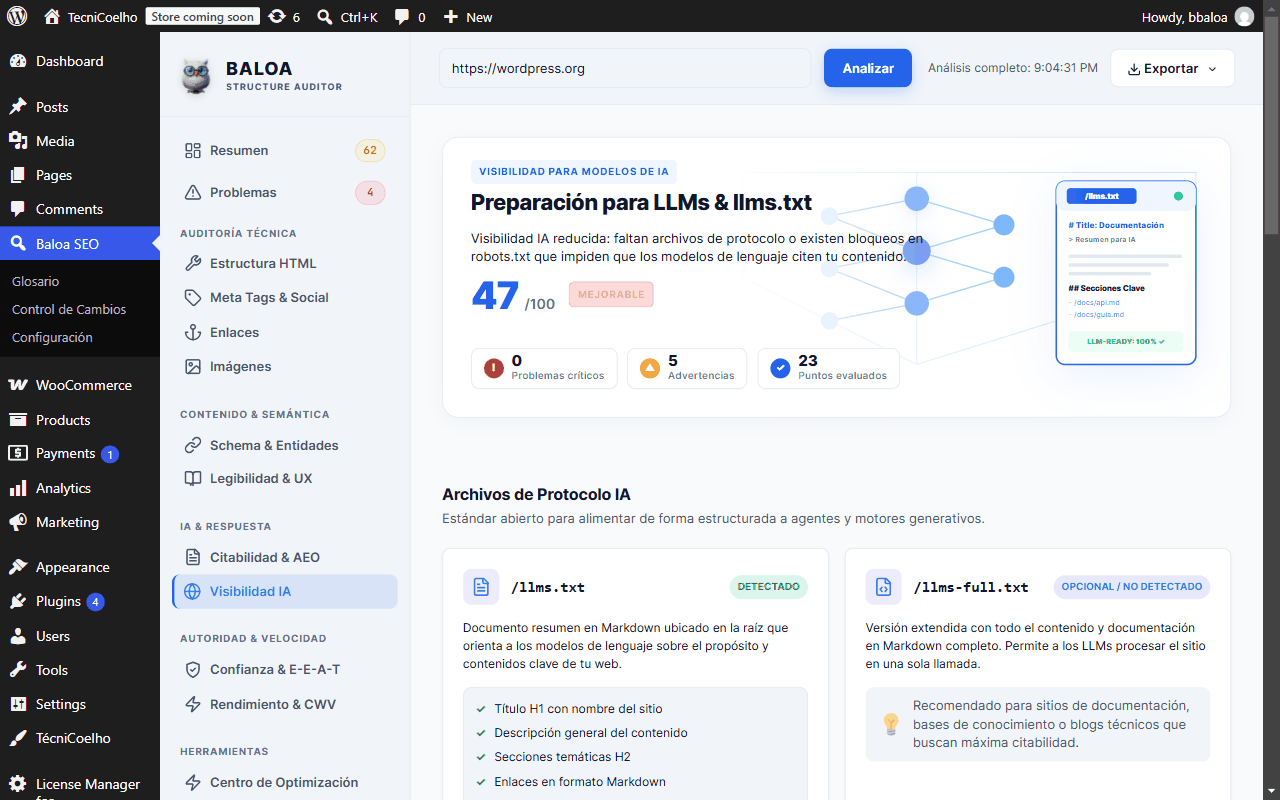
Task: Click the WooCommerce Woo icon
Action: pyautogui.click(x=18, y=385)
